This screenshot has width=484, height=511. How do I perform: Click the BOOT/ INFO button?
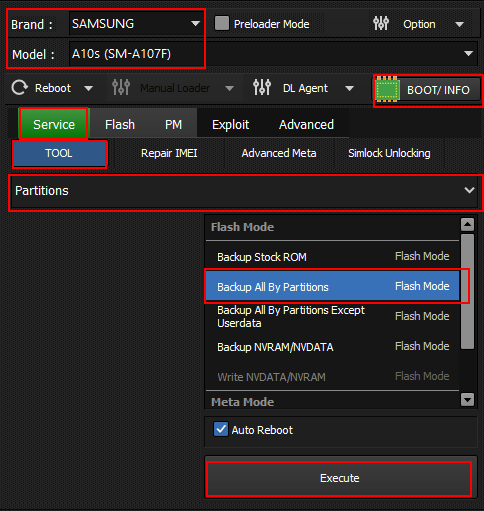[x=427, y=90]
